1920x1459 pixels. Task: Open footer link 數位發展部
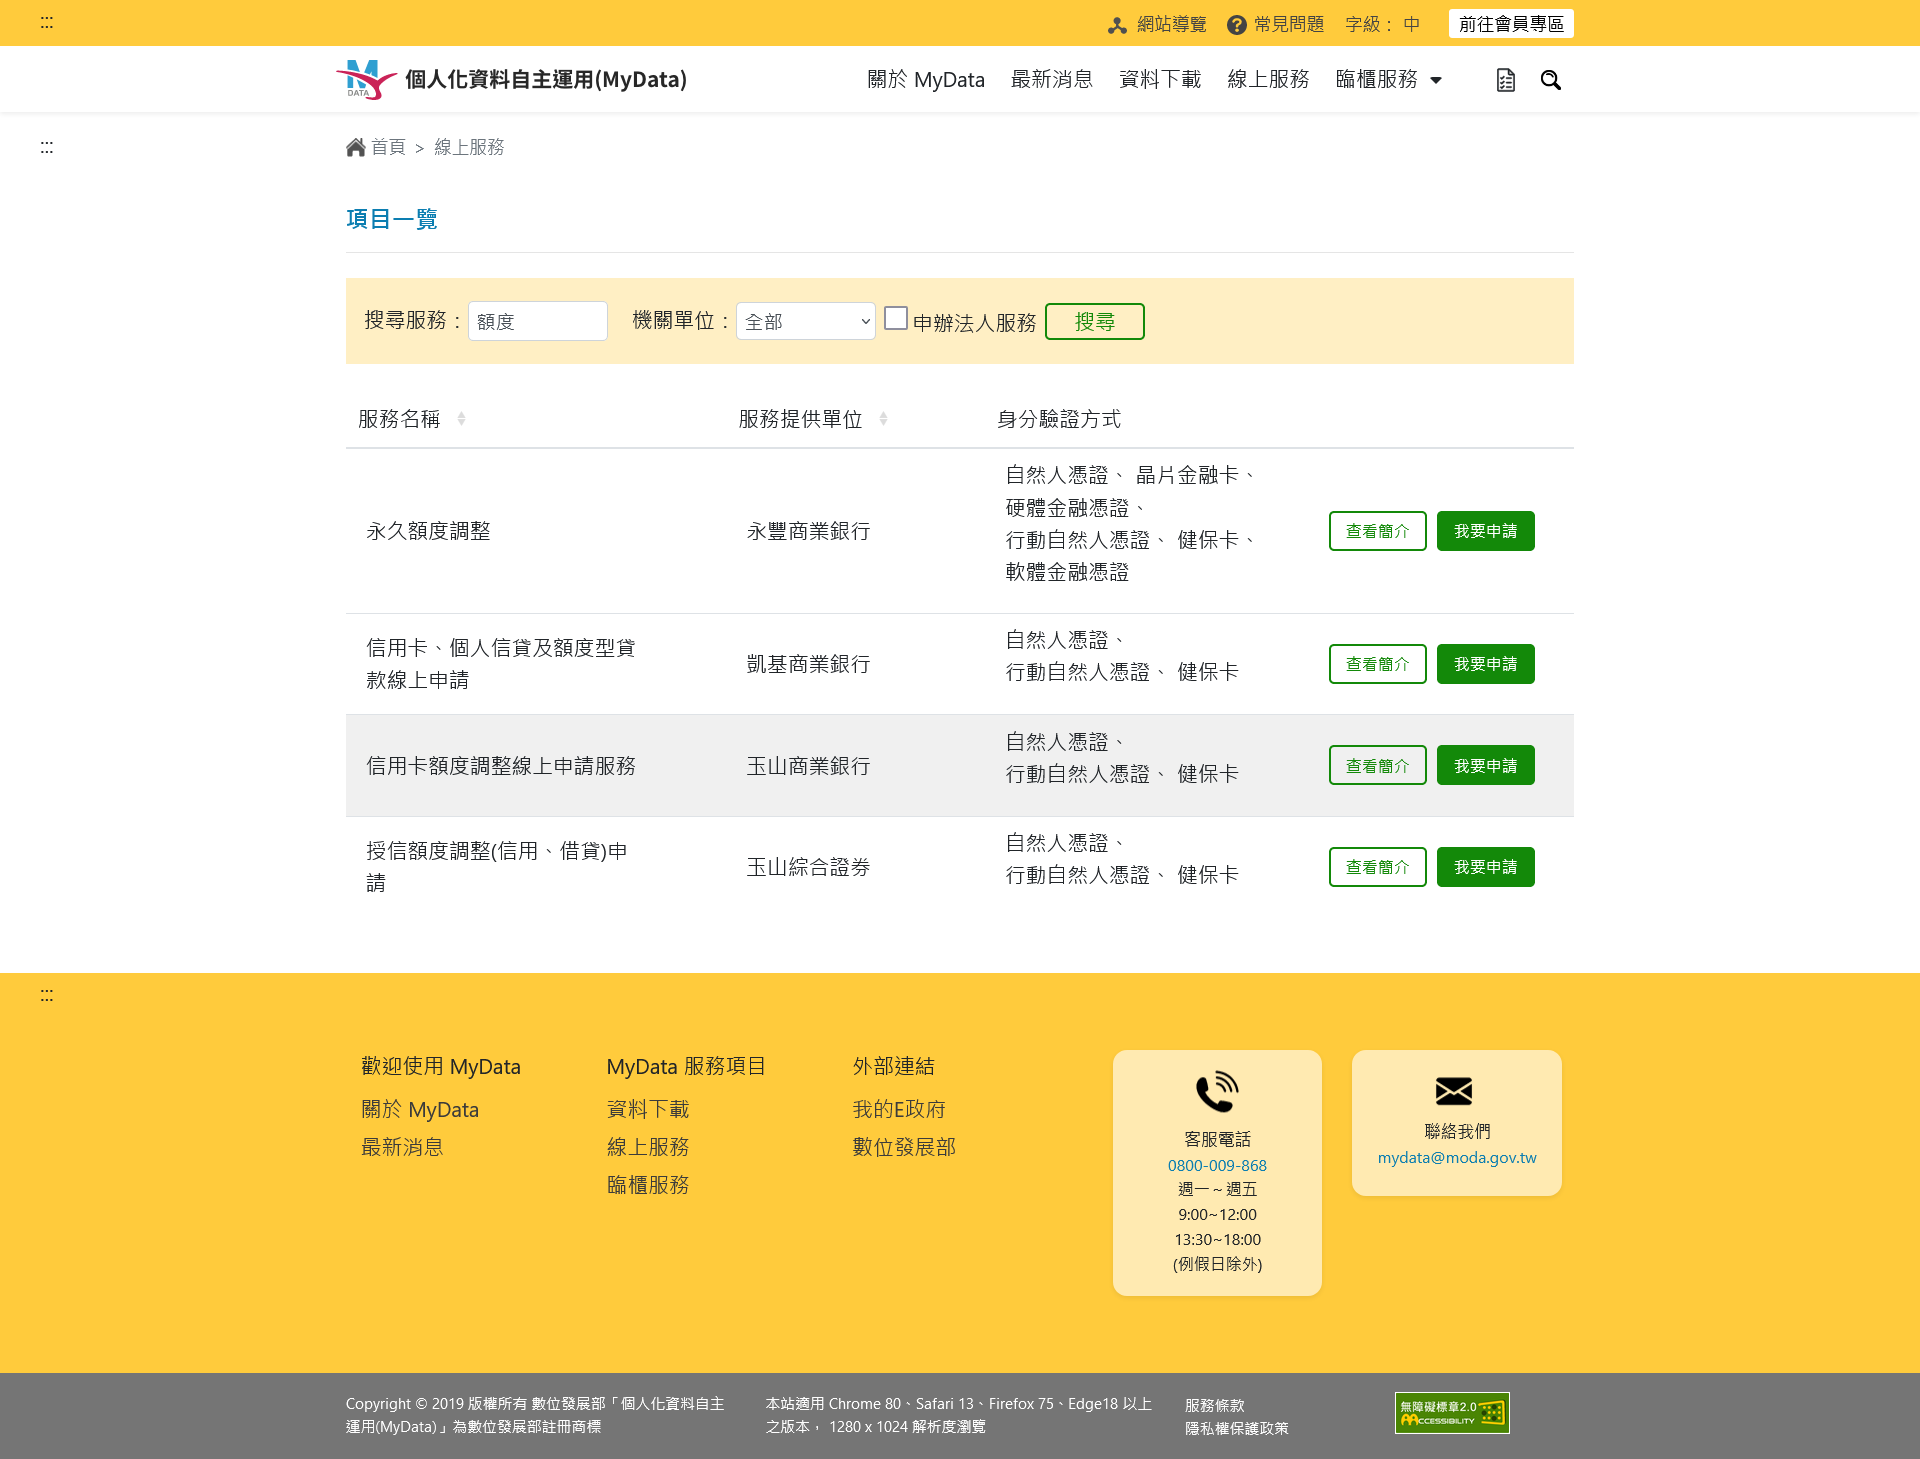(x=904, y=1147)
